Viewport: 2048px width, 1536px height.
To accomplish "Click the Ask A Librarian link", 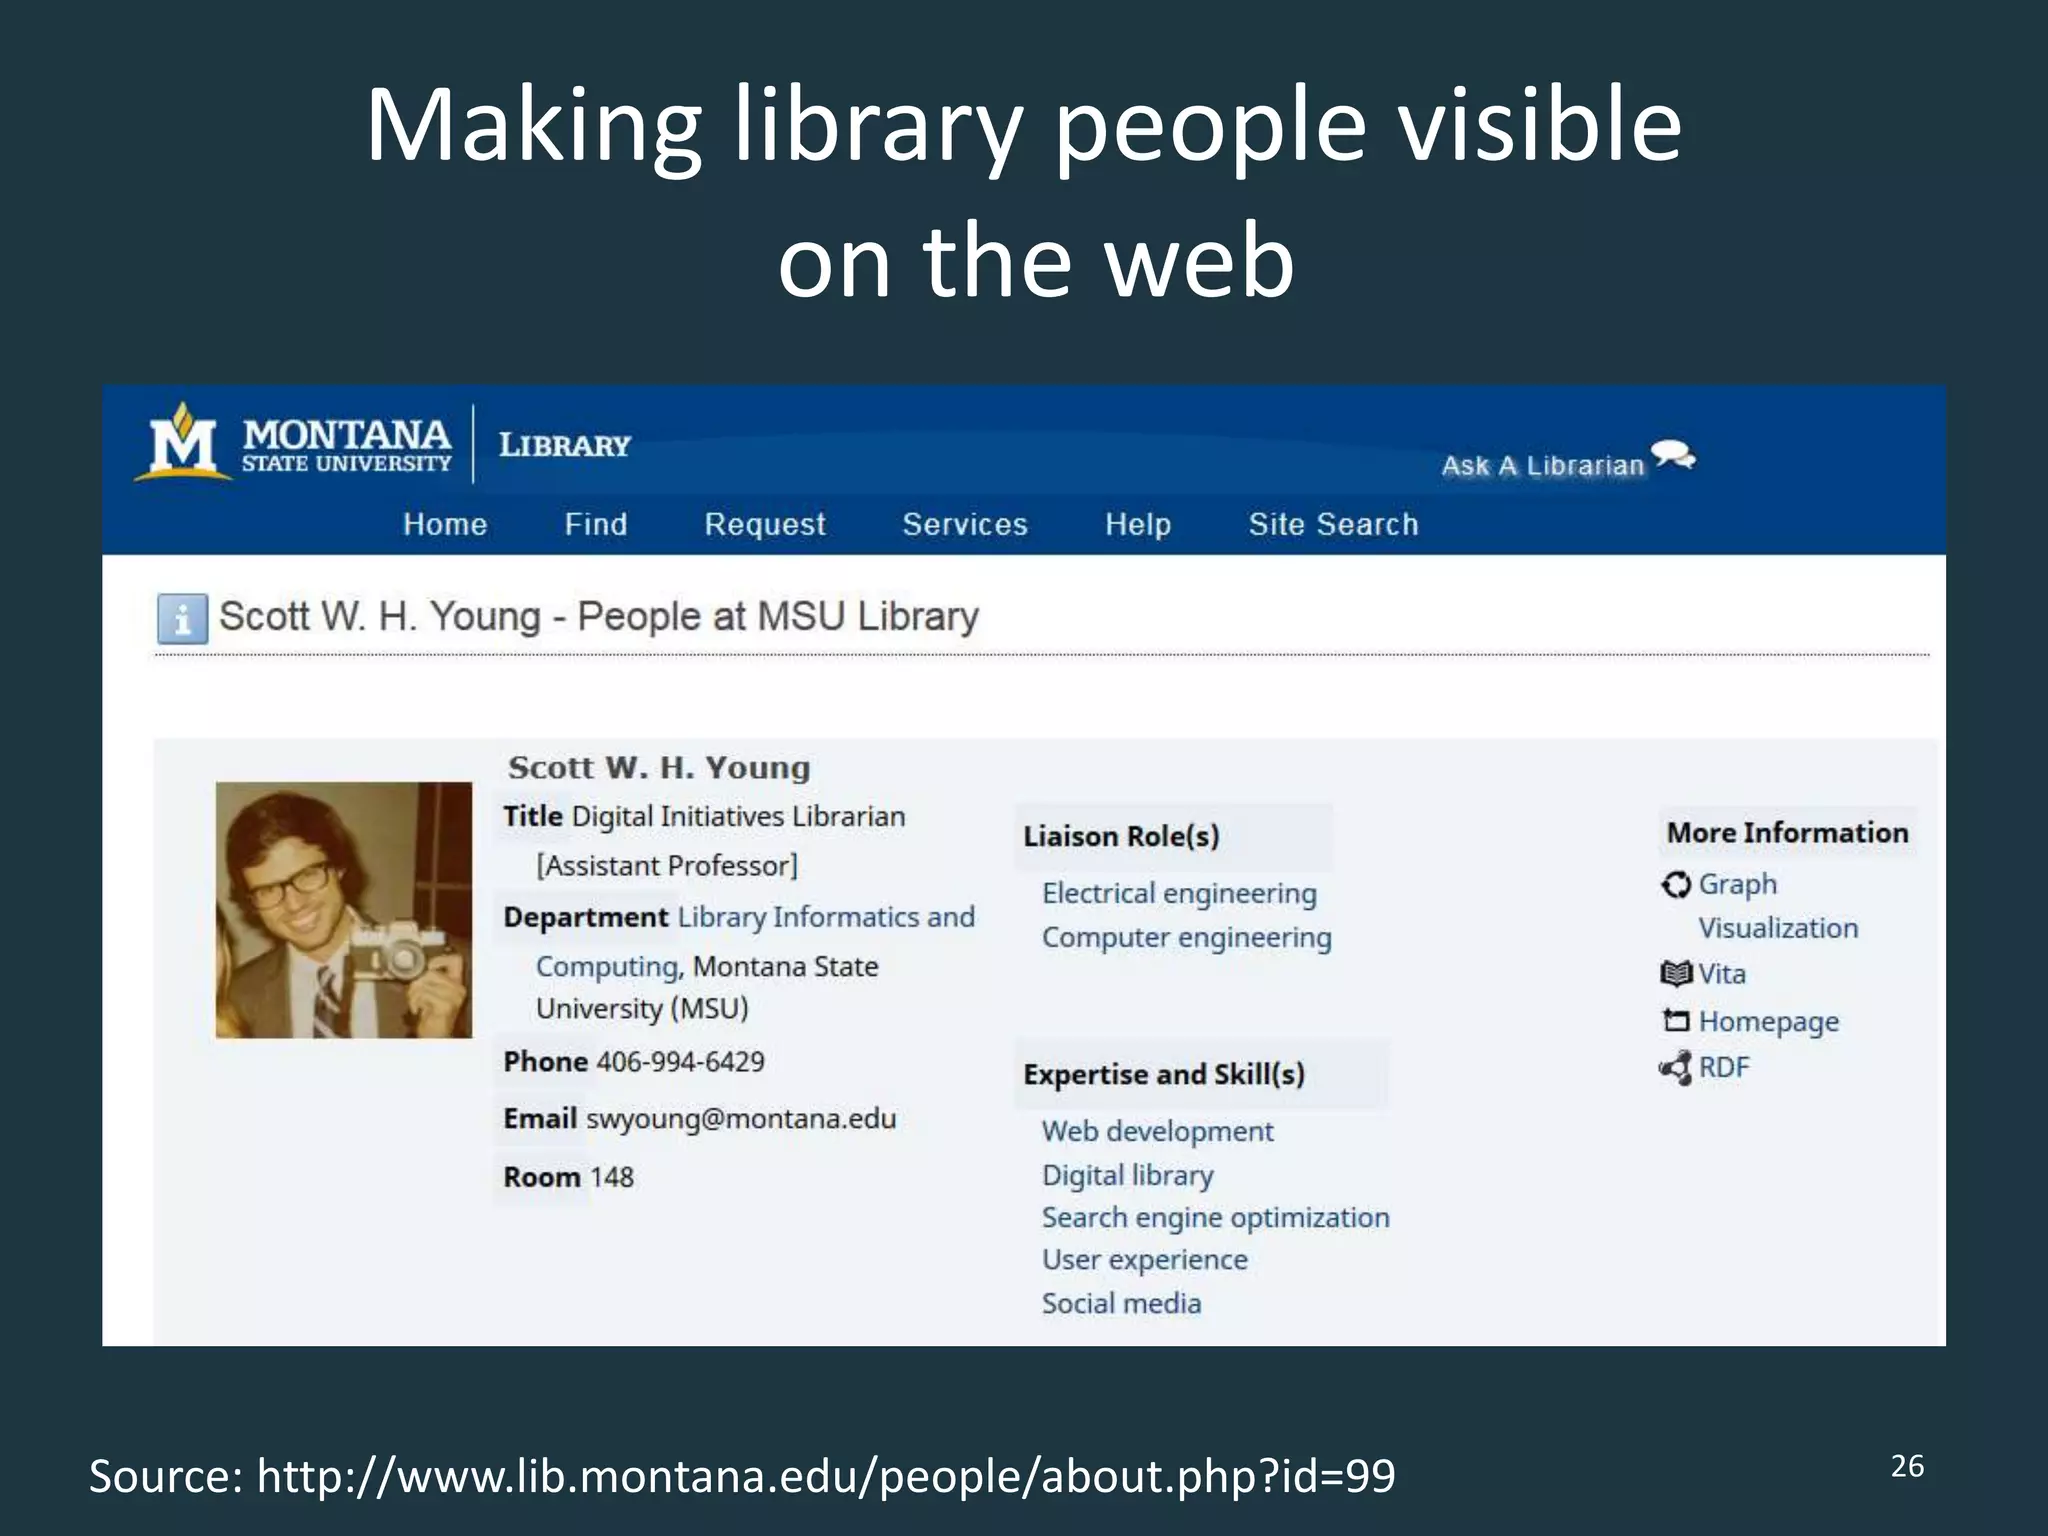I will pyautogui.click(x=1543, y=465).
